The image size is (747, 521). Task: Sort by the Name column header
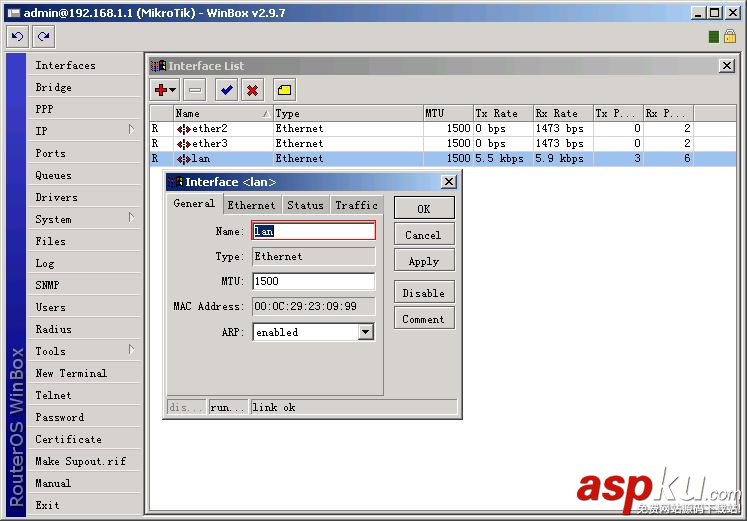click(223, 113)
